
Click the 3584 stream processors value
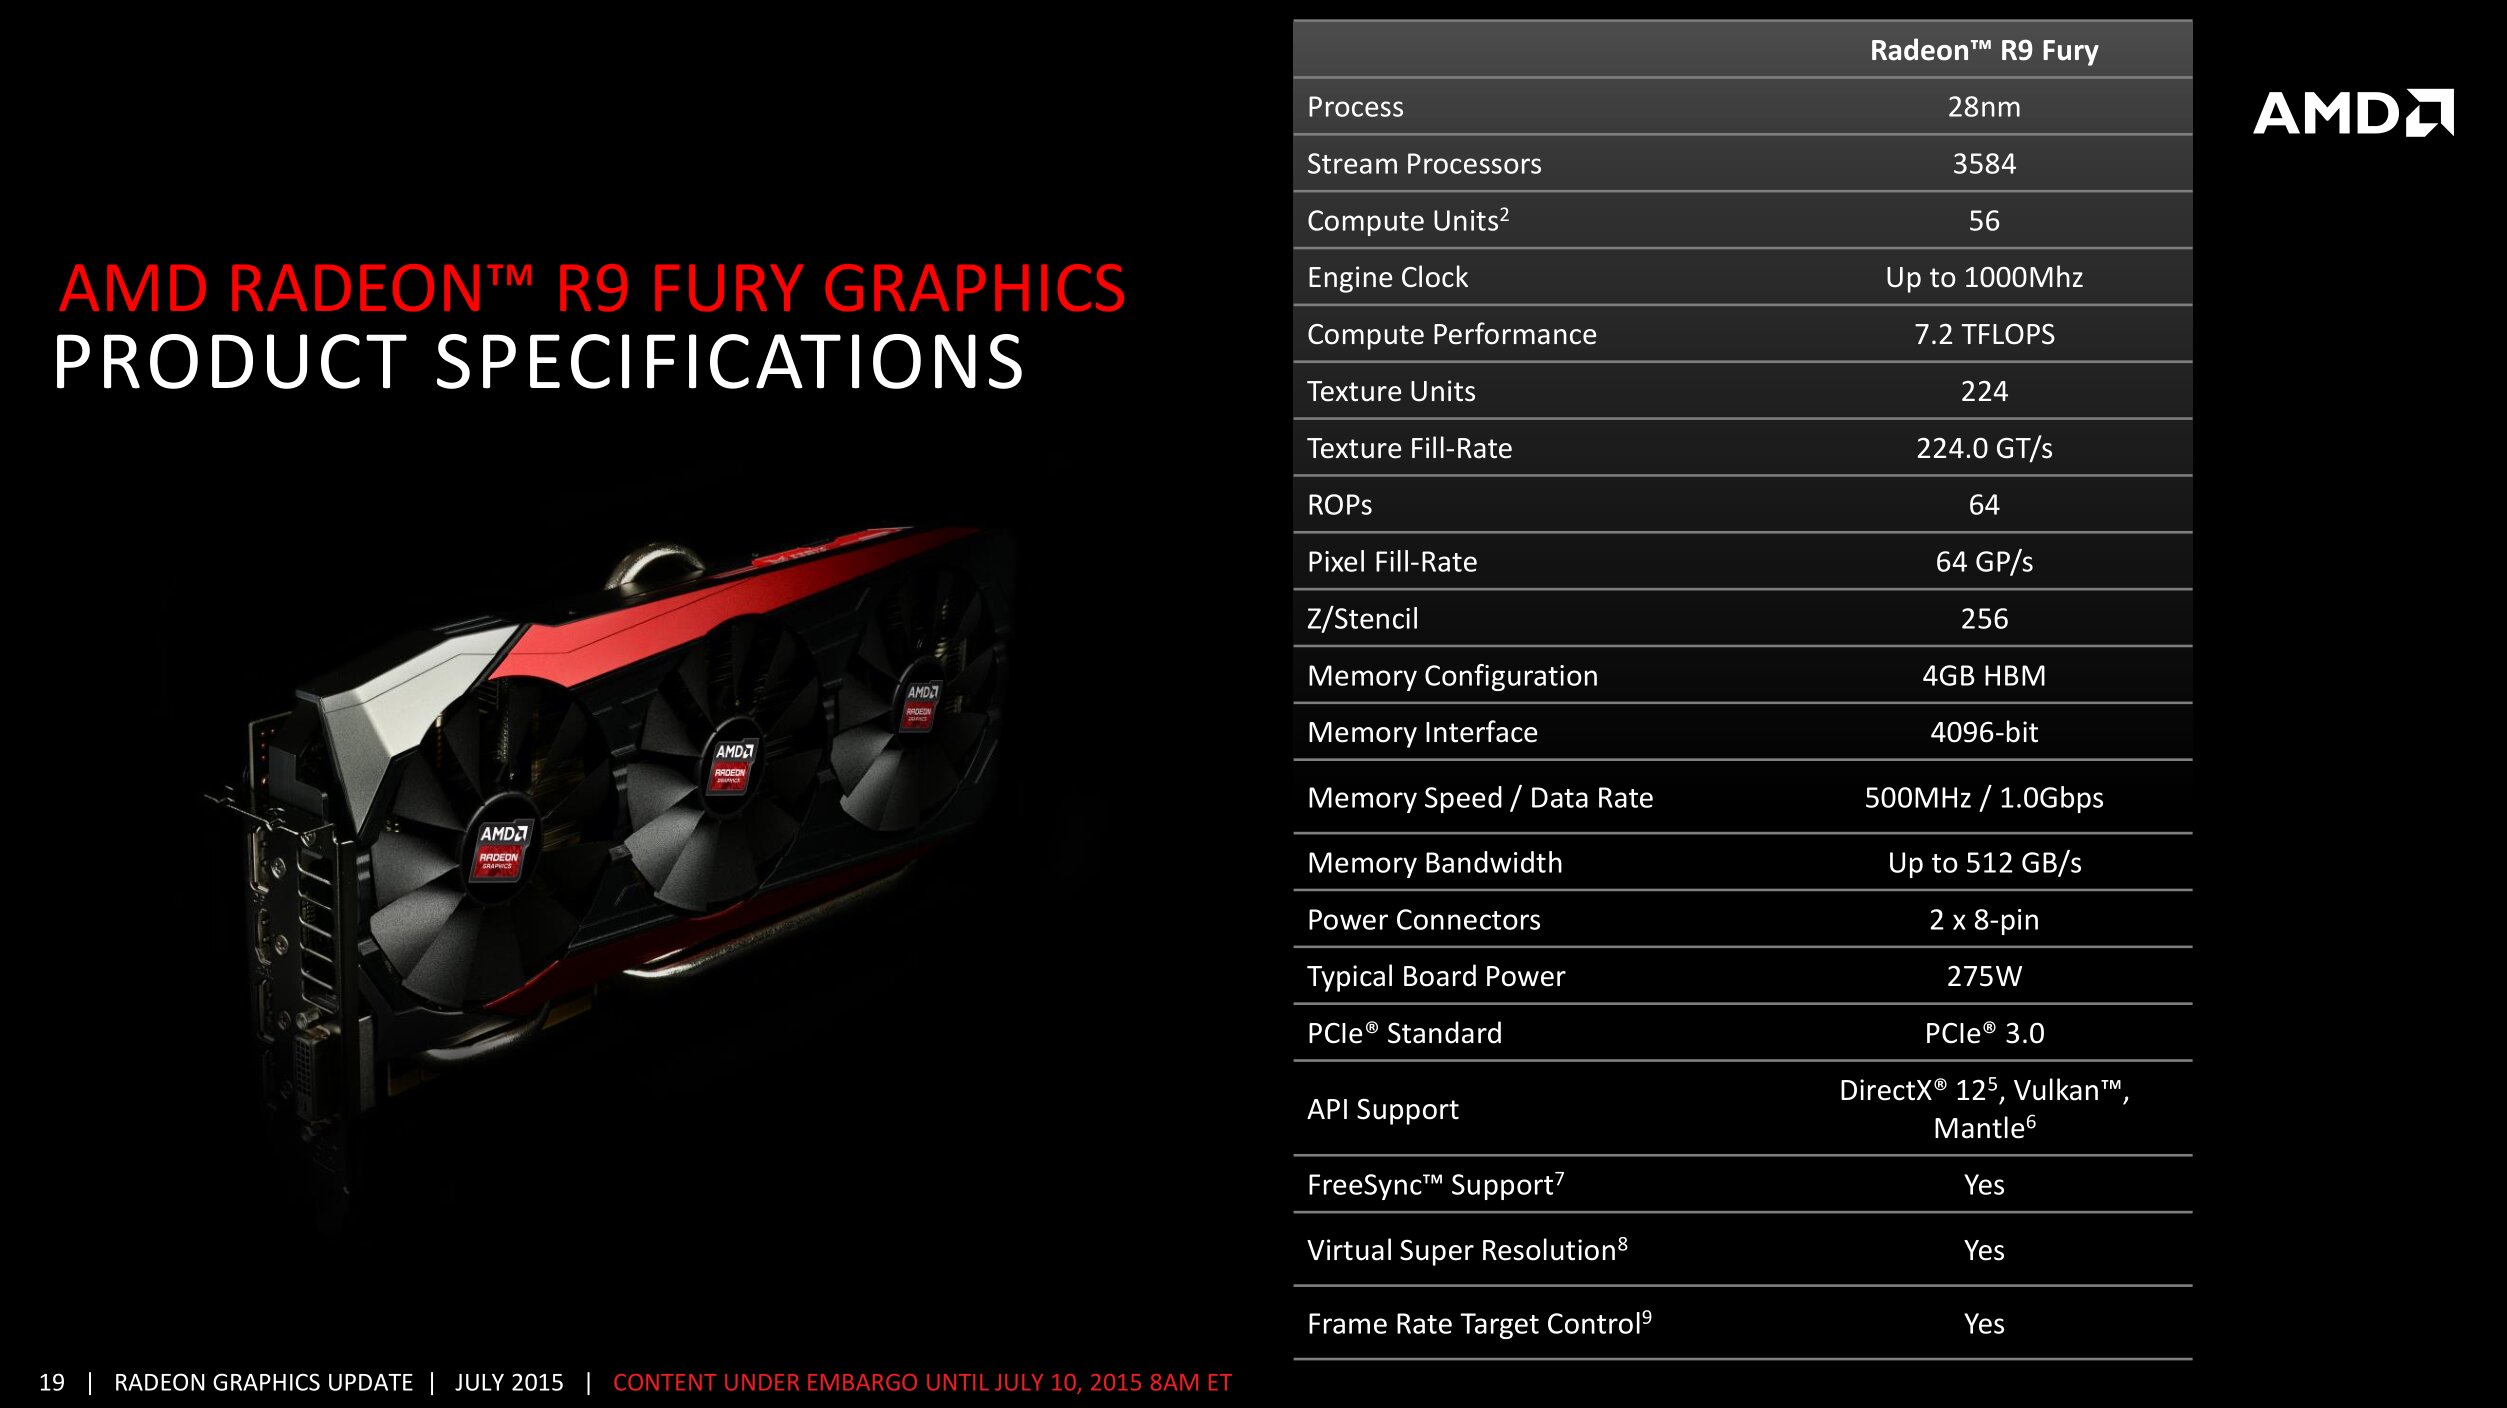tap(1983, 164)
